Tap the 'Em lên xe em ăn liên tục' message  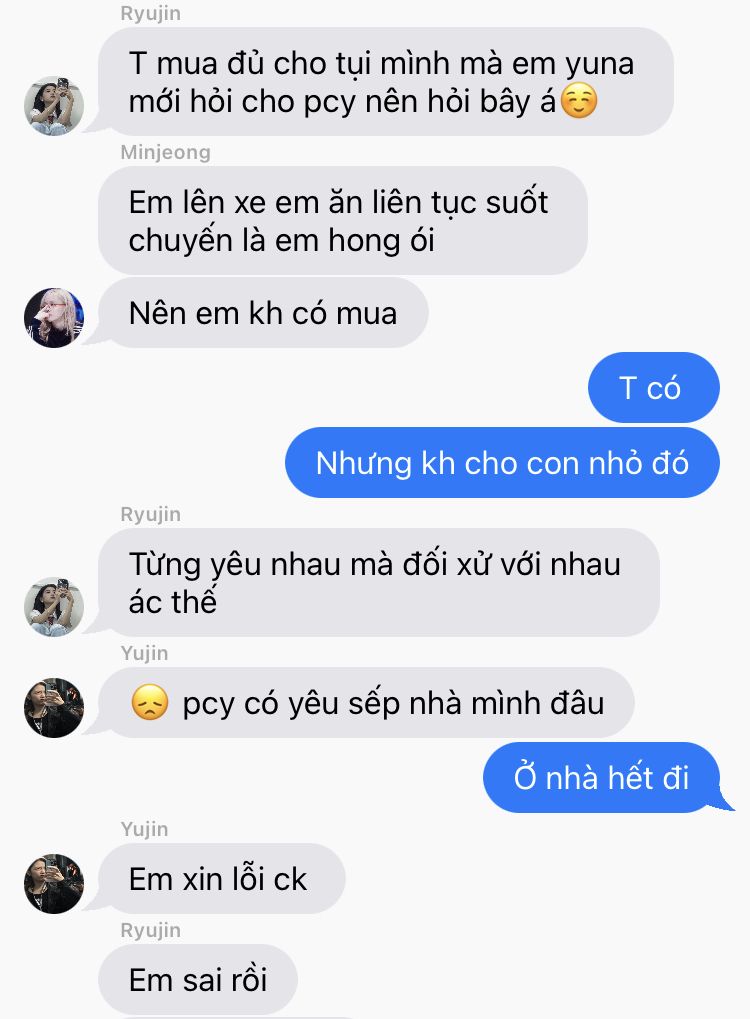tap(343, 220)
